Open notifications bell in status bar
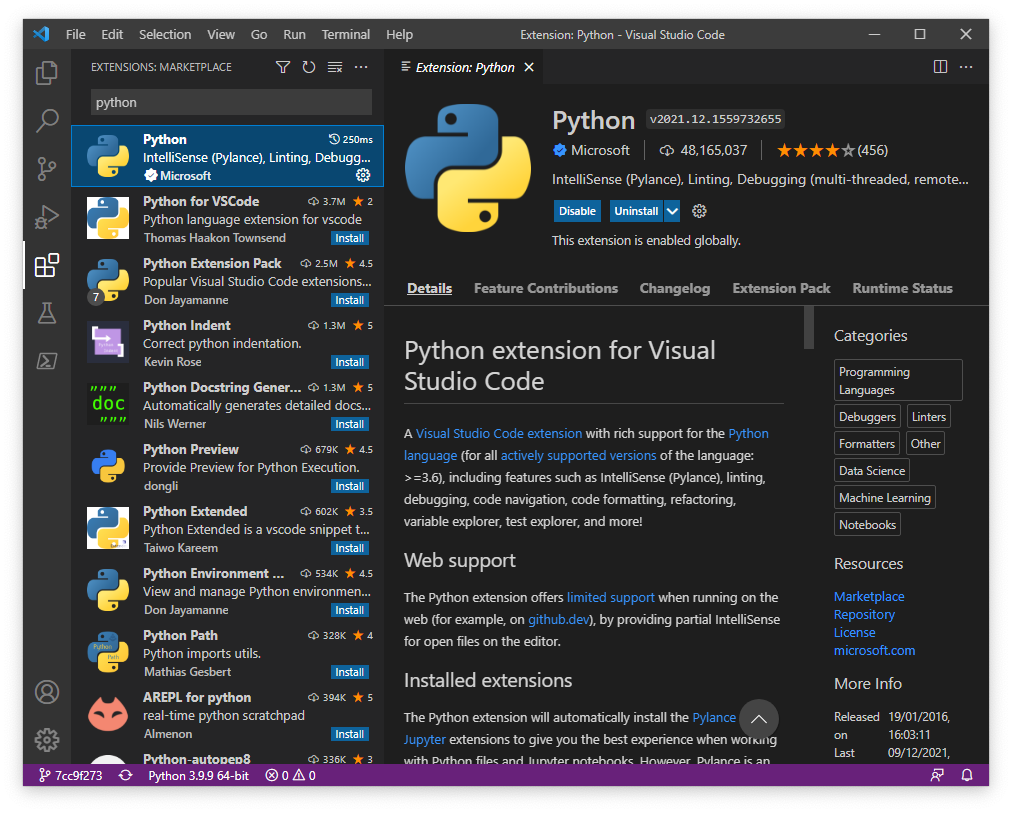 pos(967,776)
